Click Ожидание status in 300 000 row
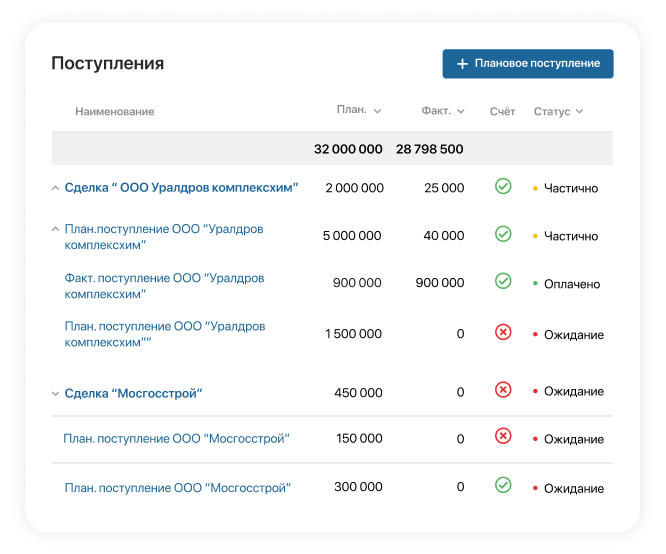666x554 pixels. pos(574,489)
